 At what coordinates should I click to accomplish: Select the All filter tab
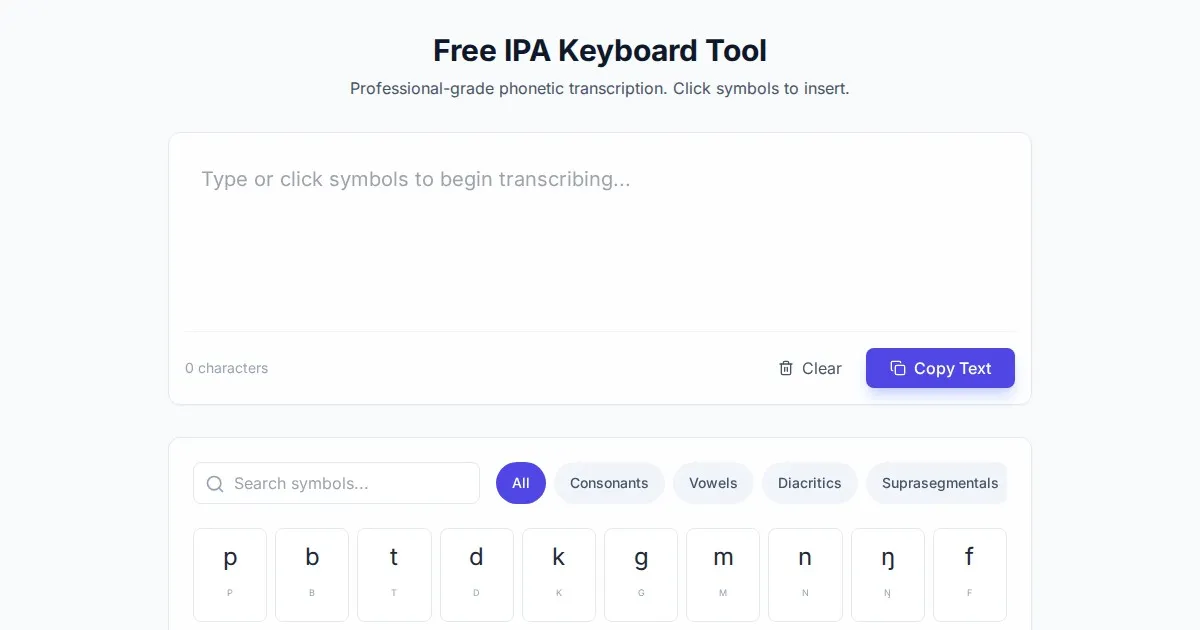(x=521, y=483)
